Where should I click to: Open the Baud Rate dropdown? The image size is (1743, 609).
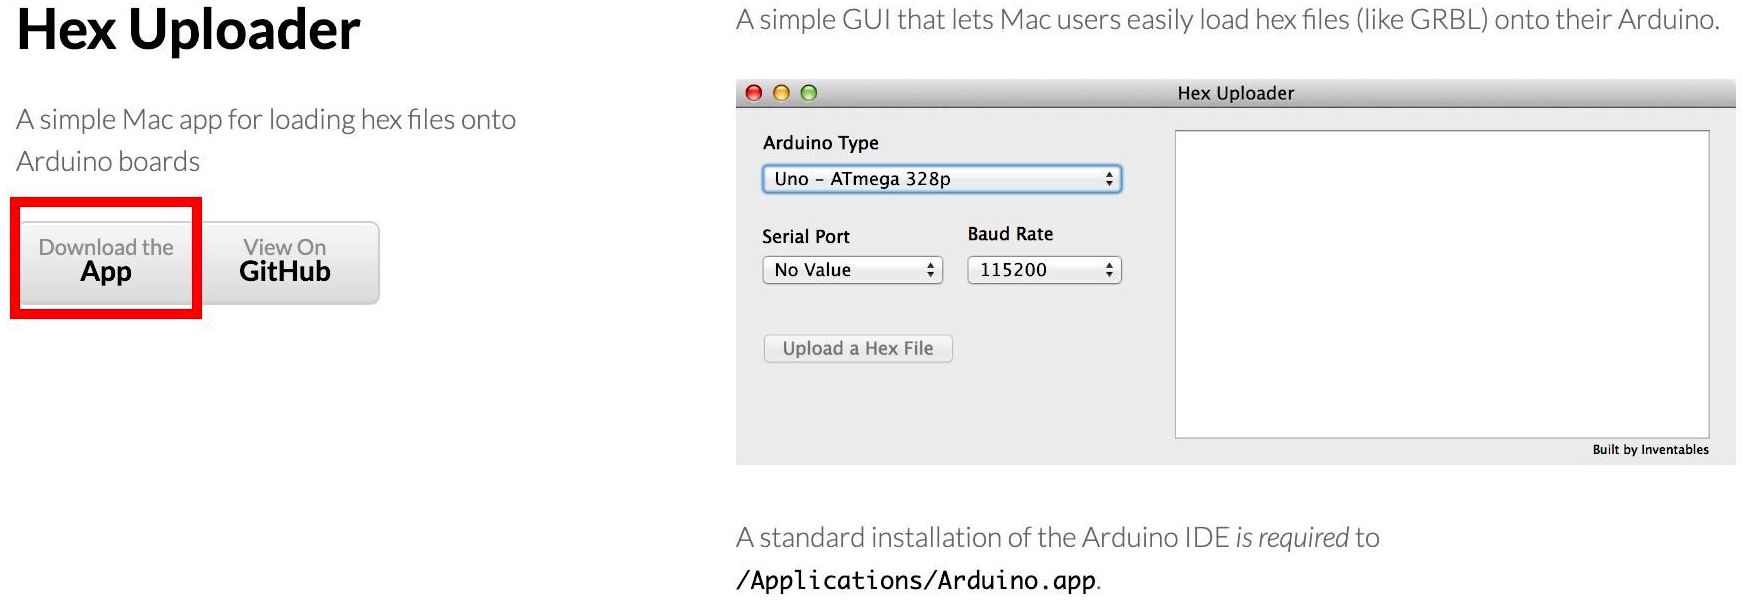click(1042, 270)
